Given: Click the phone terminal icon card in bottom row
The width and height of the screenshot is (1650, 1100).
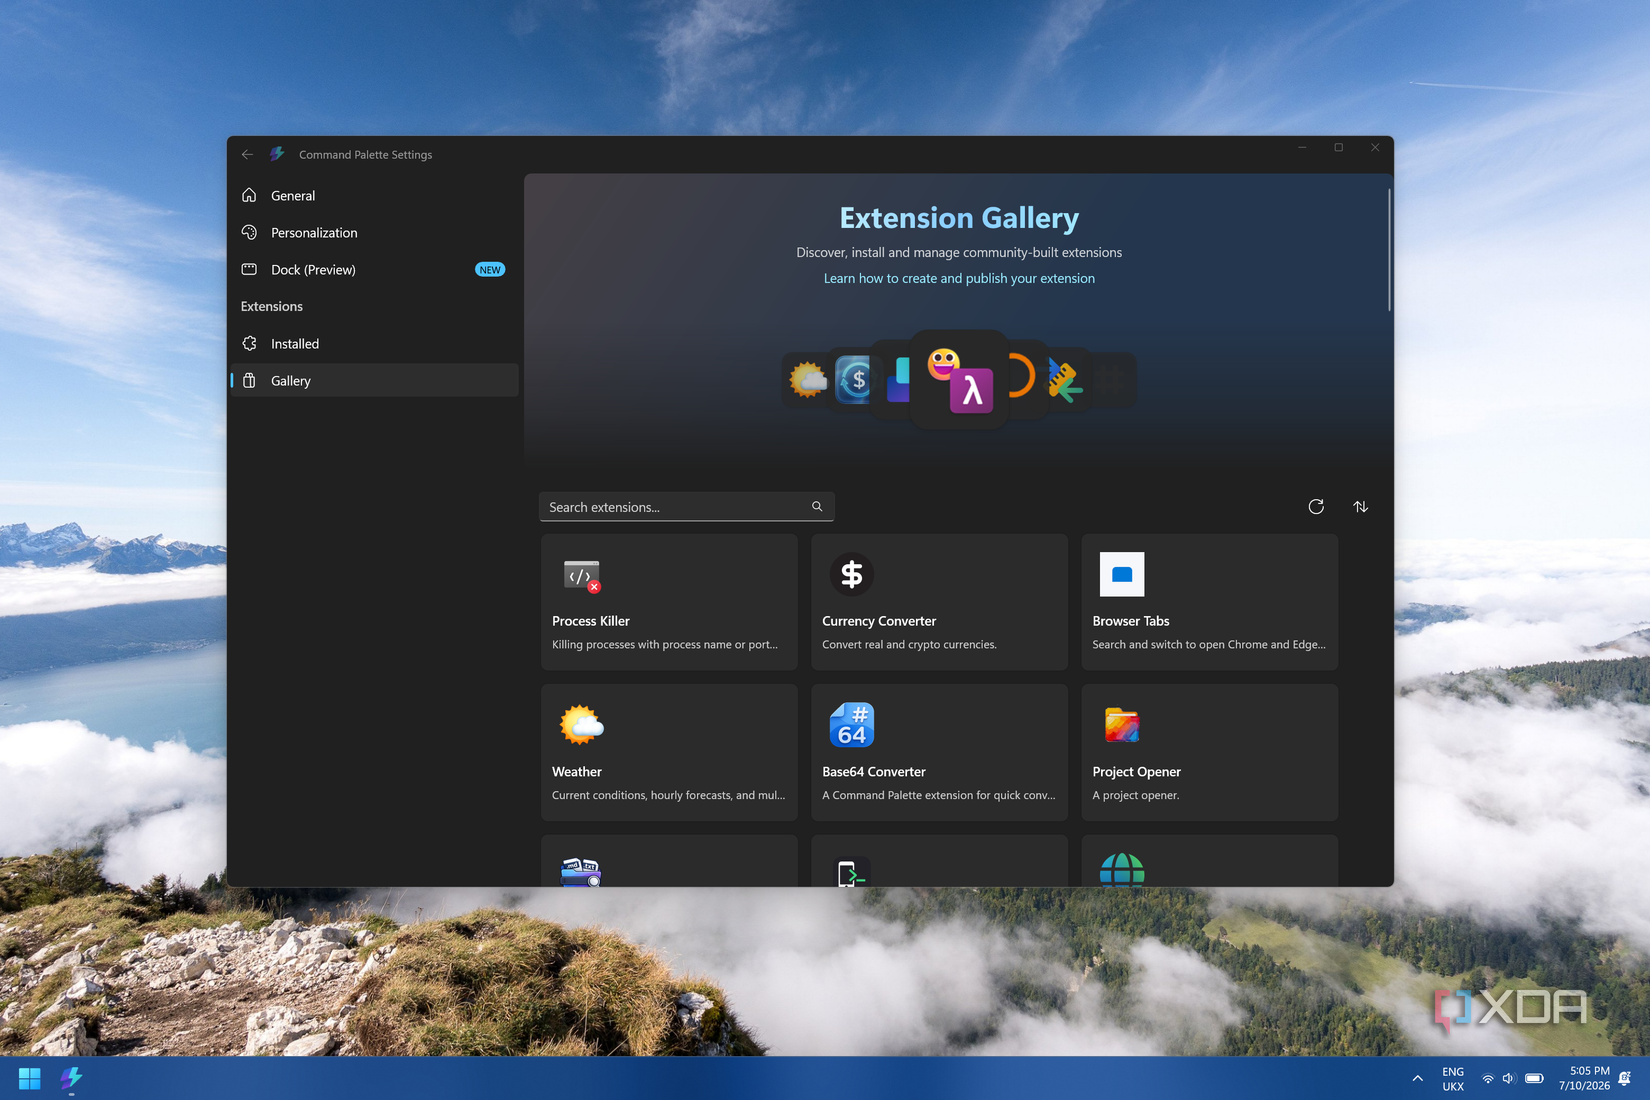Looking at the screenshot, I should (939, 861).
